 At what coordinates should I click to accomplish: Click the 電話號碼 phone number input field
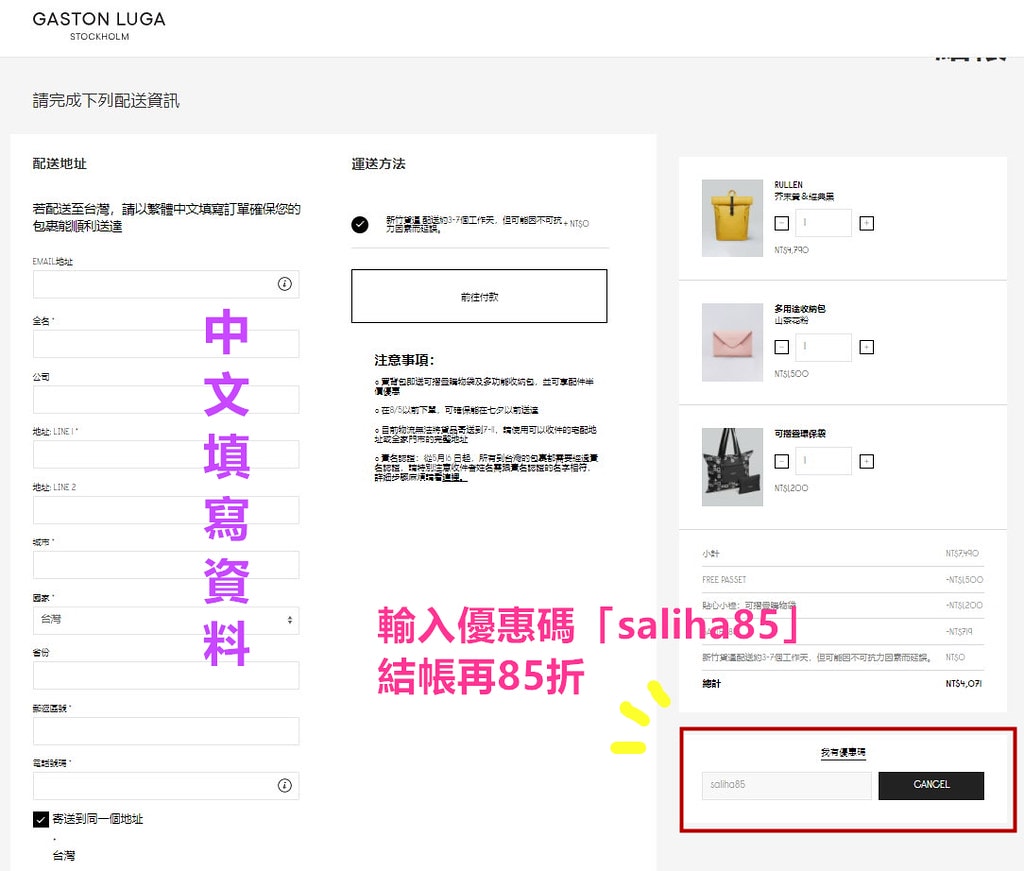[166, 785]
